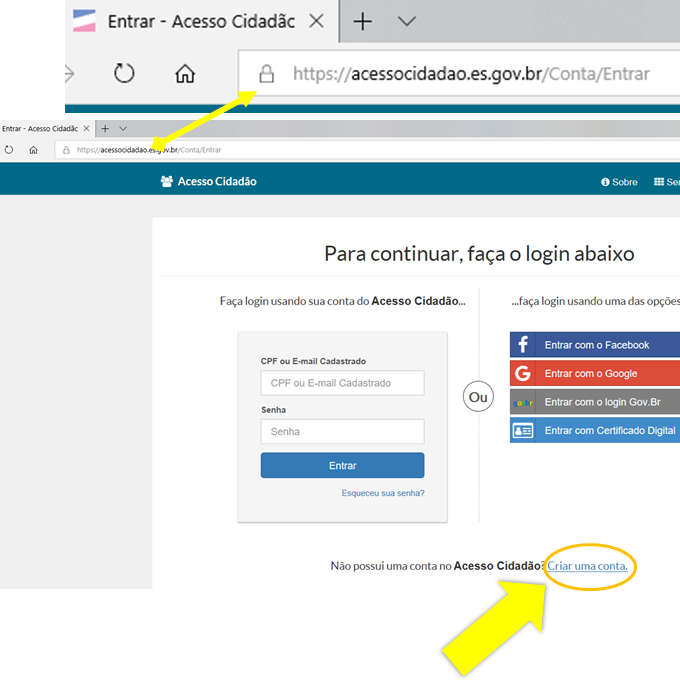Screen dimensions: 680x680
Task: Click the 'Para continuar, faça o login abaixo' heading
Action: coord(479,254)
